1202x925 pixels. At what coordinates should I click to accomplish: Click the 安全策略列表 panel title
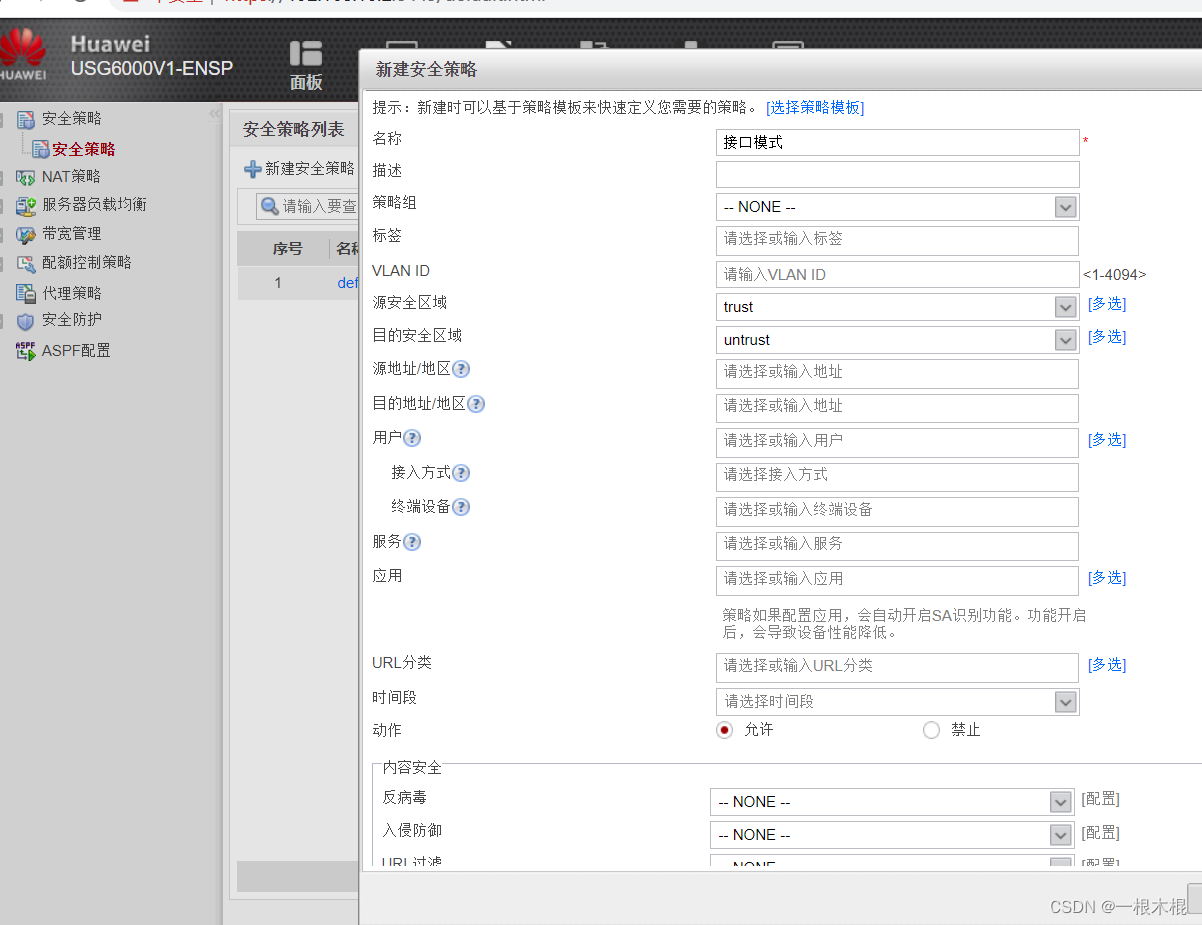294,130
